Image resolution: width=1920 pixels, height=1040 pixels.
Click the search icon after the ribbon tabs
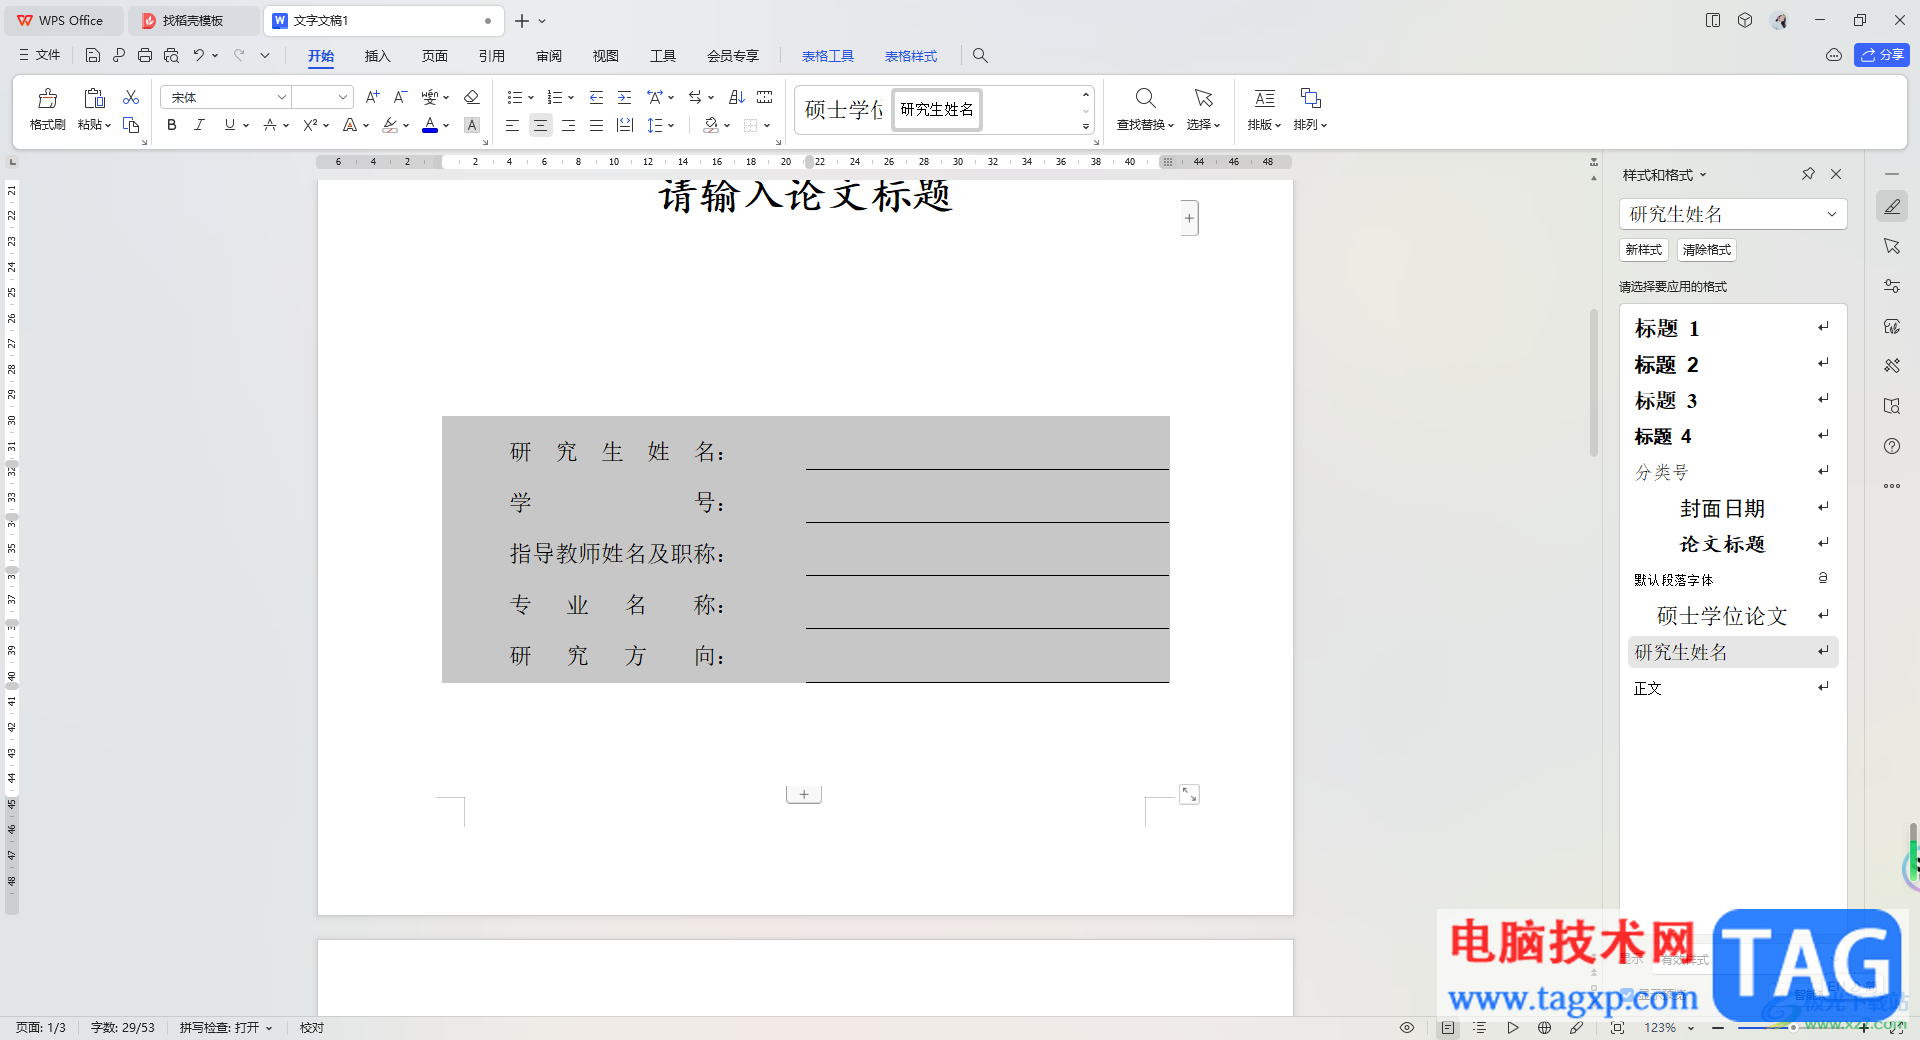[980, 56]
